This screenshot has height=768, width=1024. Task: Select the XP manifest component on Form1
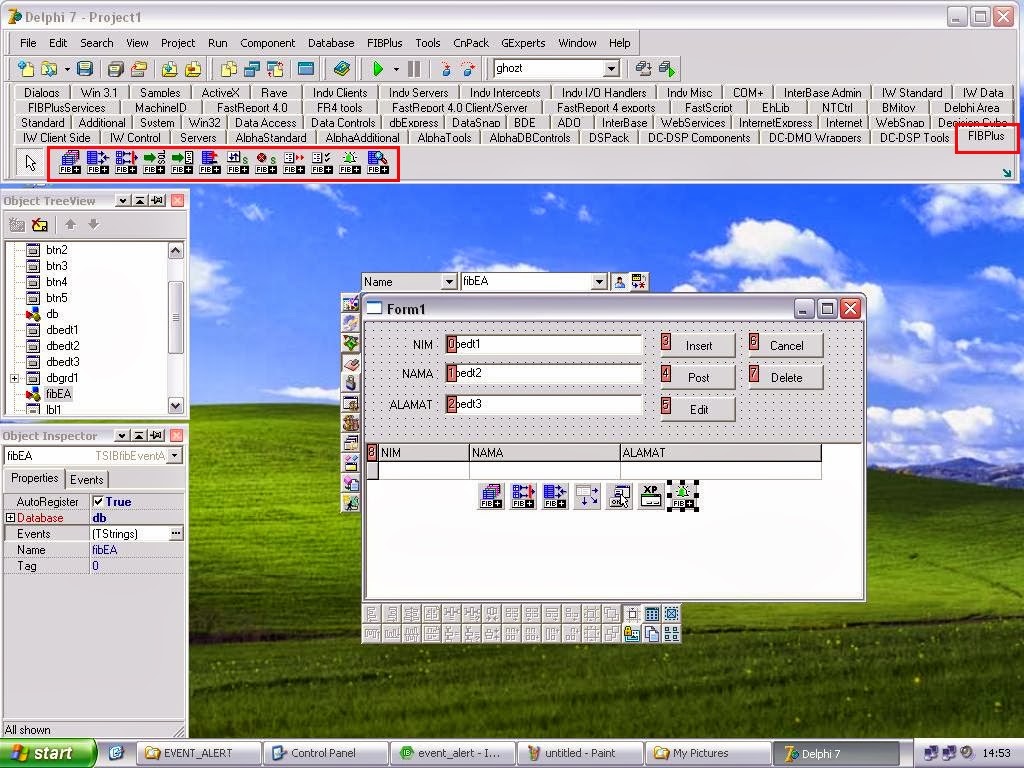tap(650, 496)
